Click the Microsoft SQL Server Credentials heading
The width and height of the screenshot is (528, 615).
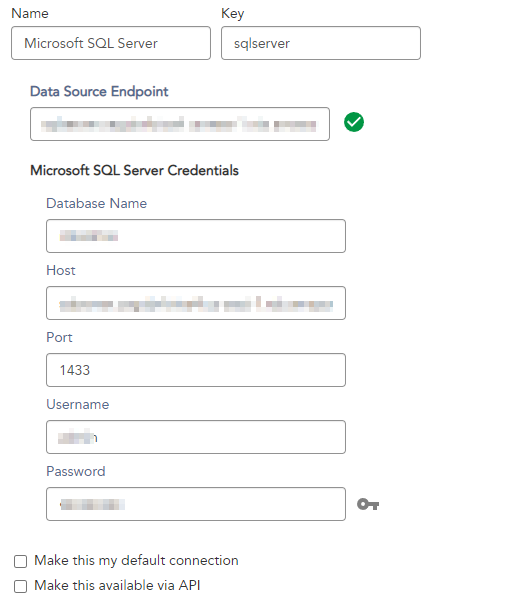point(135,170)
